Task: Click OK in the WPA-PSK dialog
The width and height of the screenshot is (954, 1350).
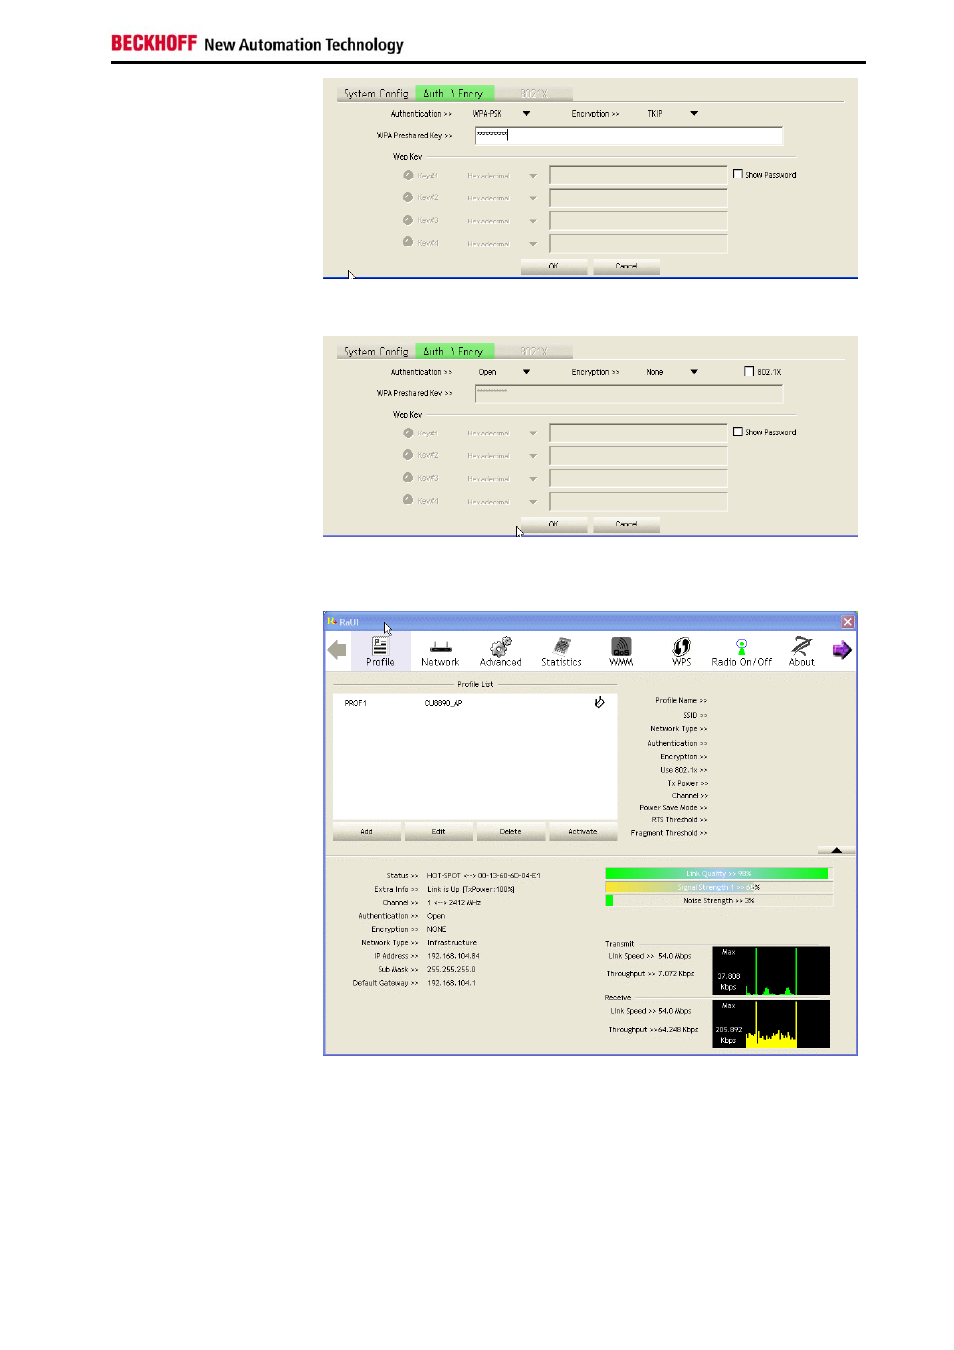Action: [x=553, y=266]
